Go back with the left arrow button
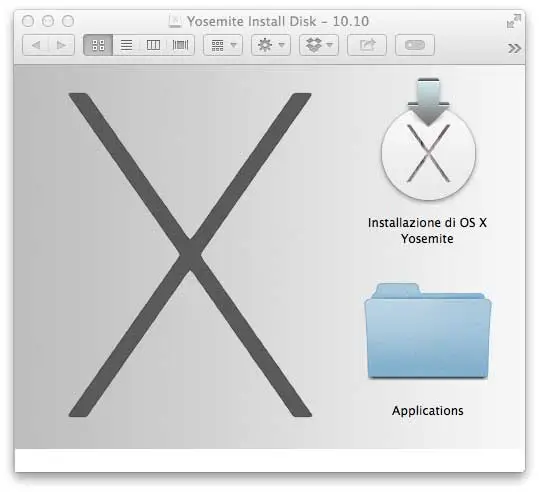The width and height of the screenshot is (539, 492). point(35,45)
